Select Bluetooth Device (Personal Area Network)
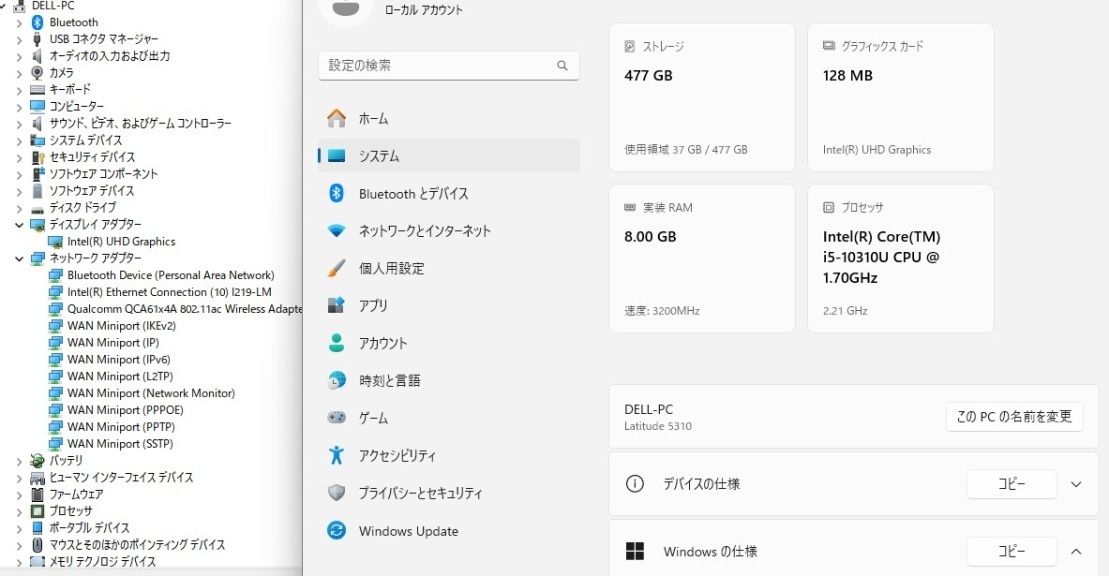This screenshot has width=1109, height=576. click(161, 275)
